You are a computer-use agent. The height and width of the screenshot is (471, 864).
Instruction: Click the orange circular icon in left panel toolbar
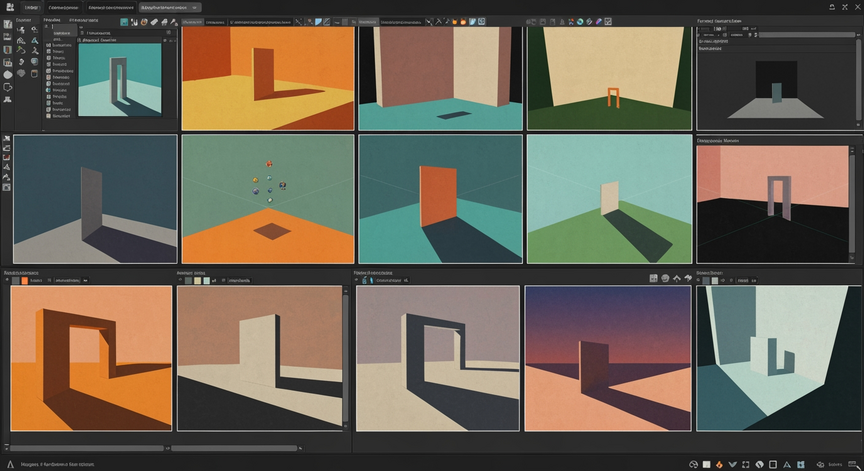point(144,22)
